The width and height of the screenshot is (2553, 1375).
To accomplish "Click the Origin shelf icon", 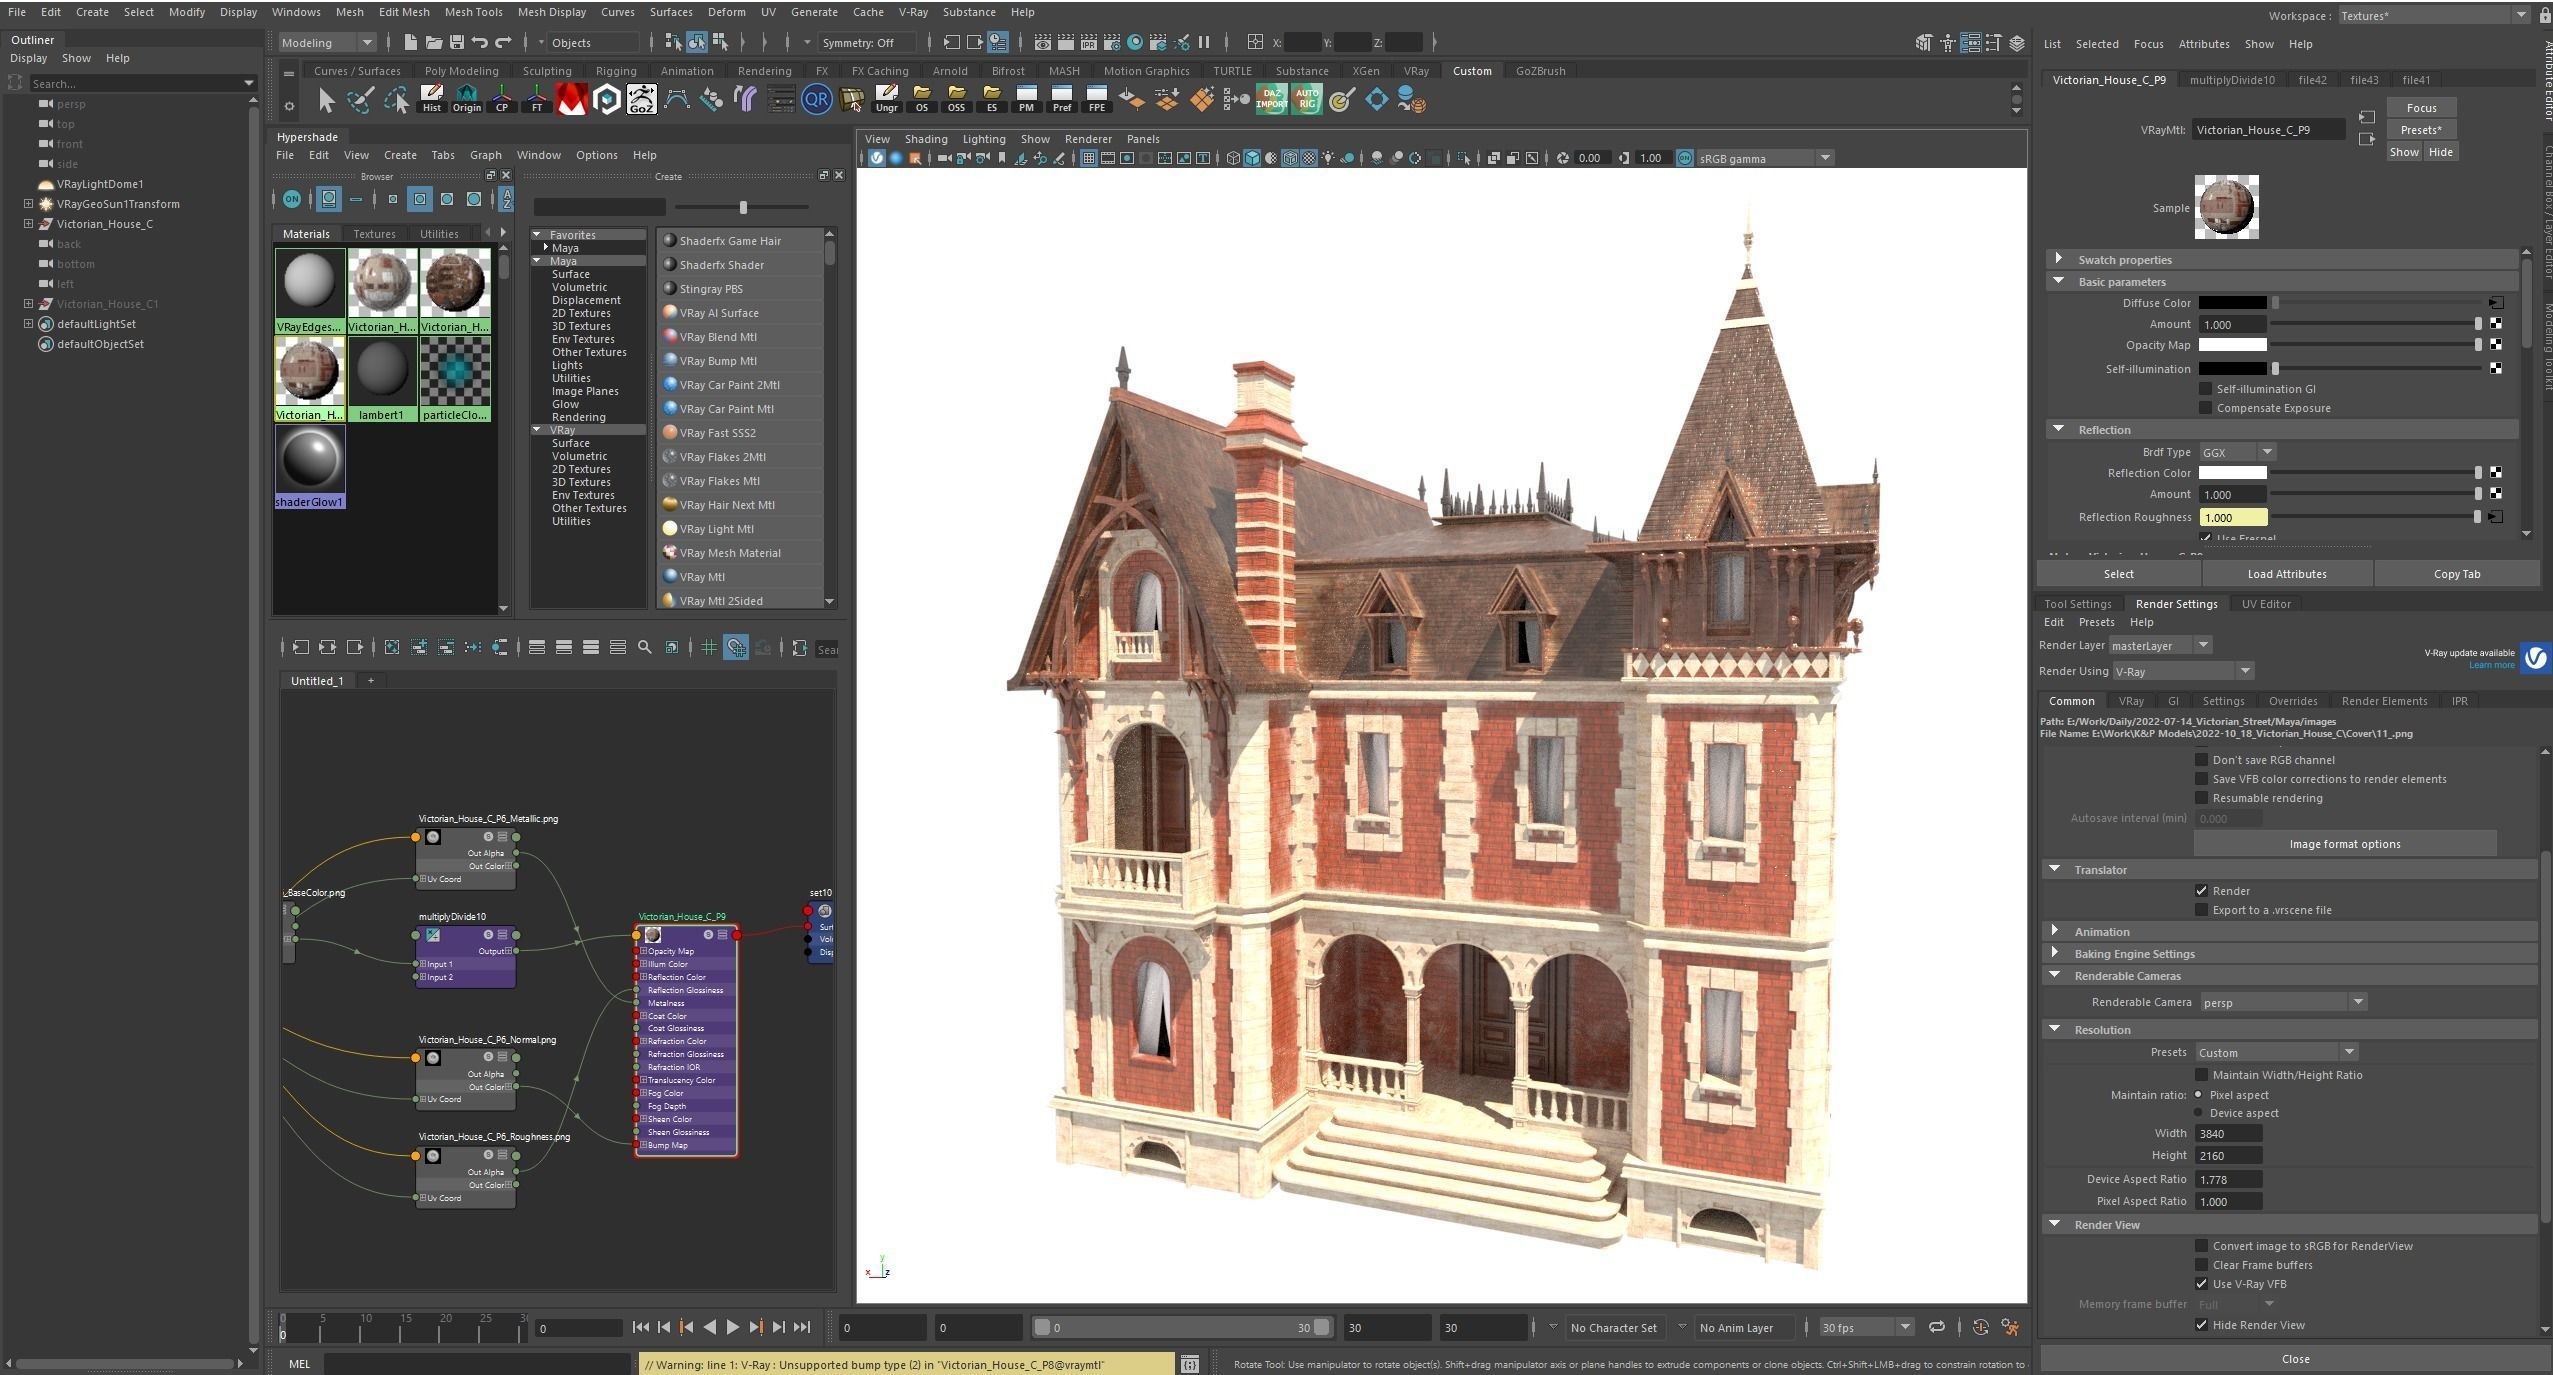I will coord(466,99).
